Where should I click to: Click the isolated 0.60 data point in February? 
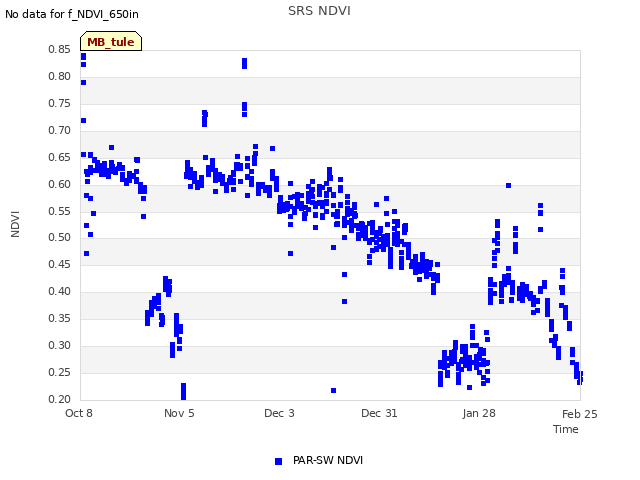509,185
